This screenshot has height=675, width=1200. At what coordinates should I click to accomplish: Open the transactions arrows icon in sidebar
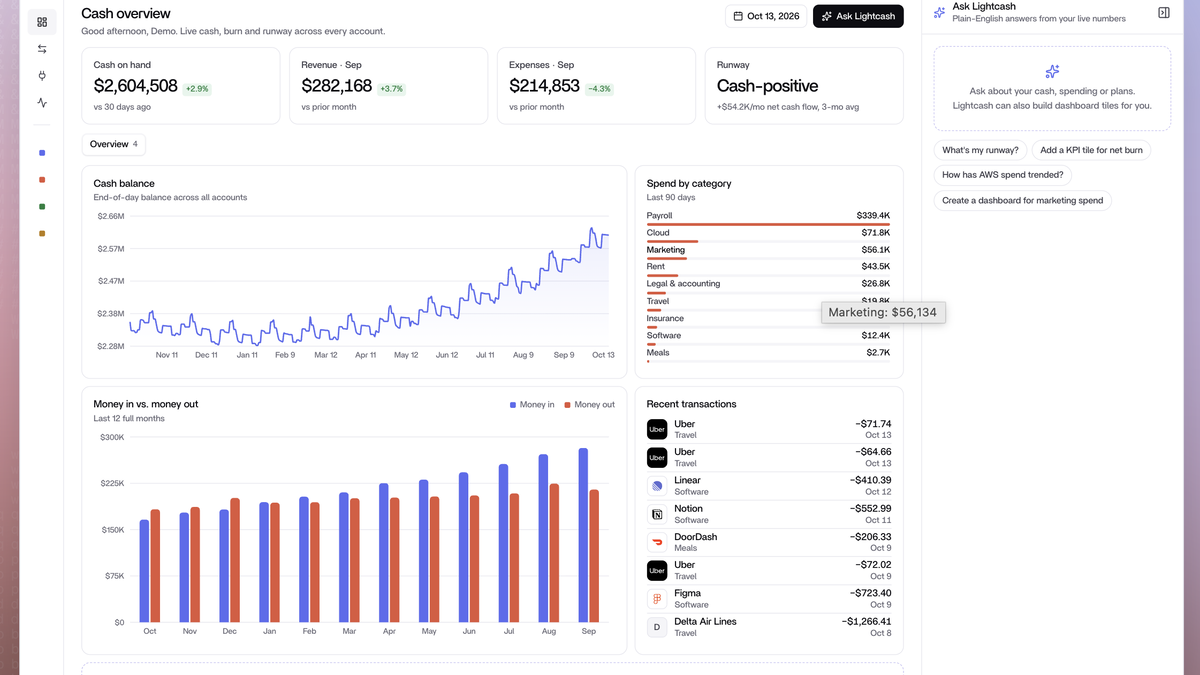(x=42, y=49)
